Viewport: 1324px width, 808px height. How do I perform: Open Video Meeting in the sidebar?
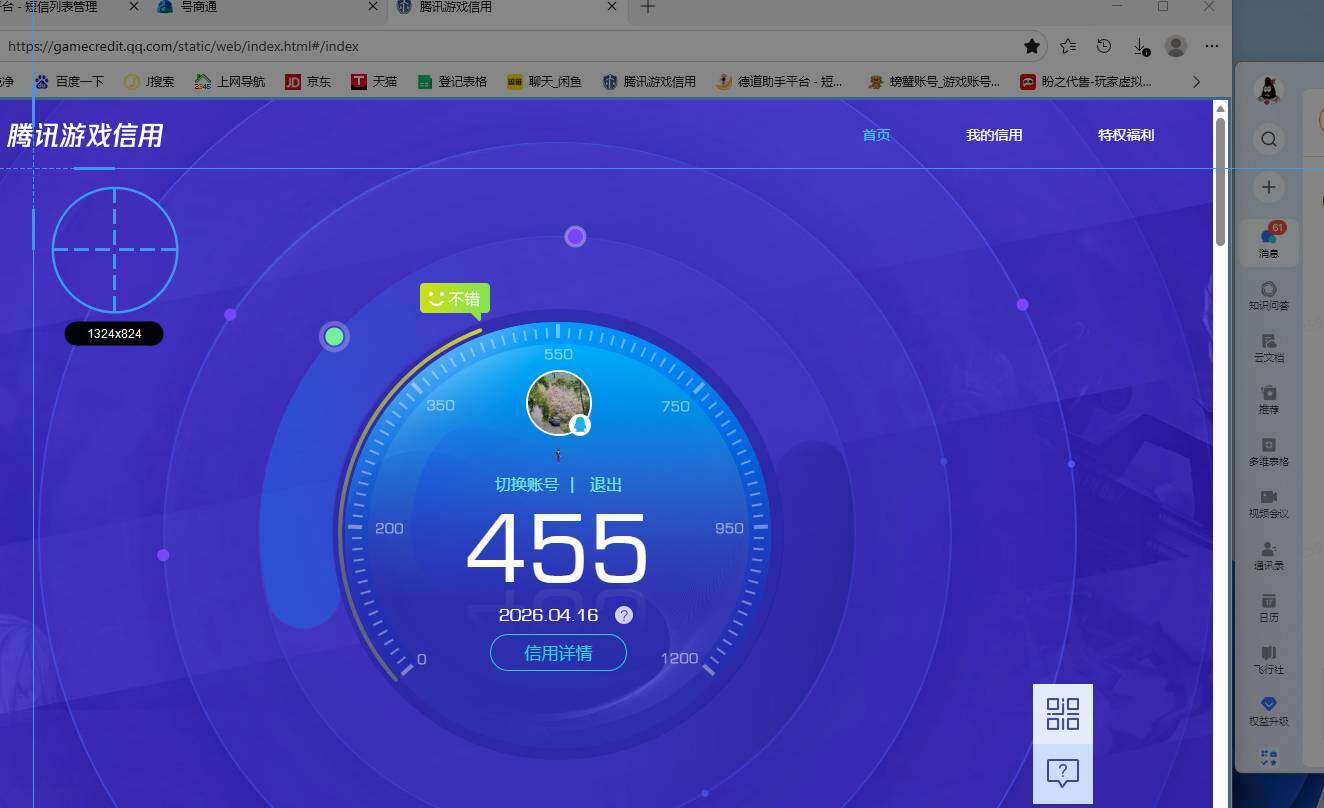coord(1268,503)
